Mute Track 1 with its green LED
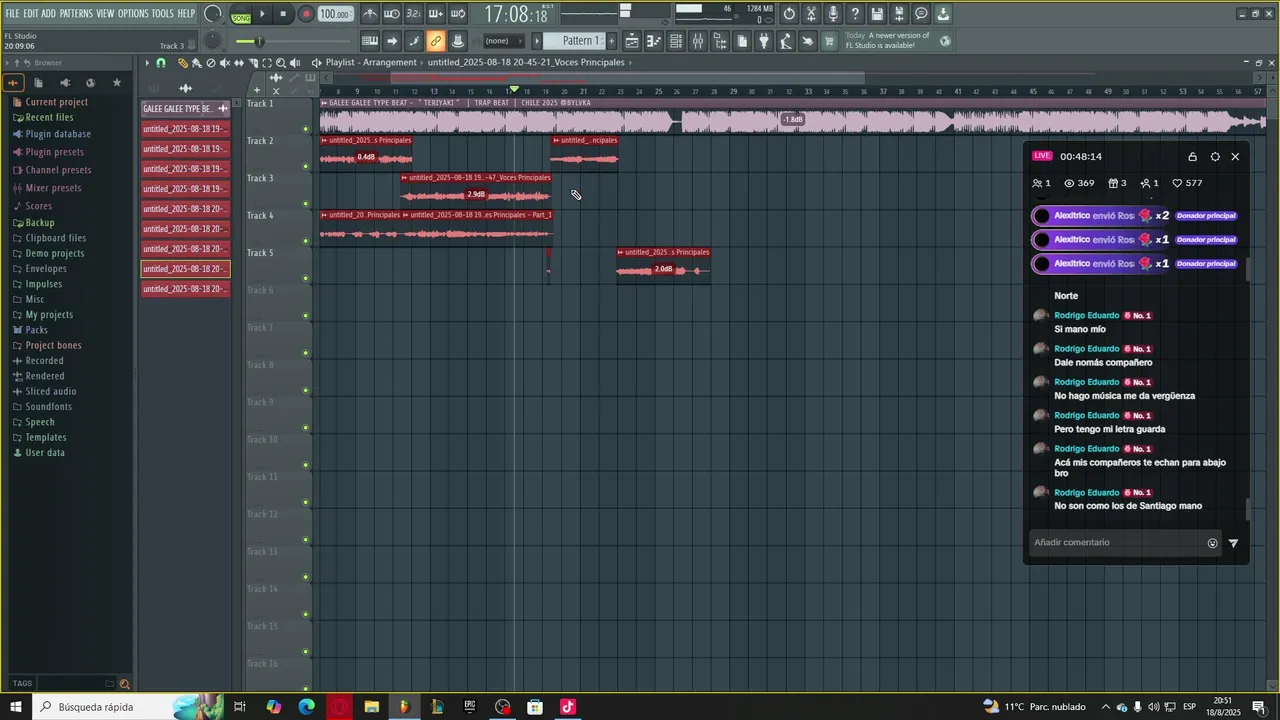Screen dimensions: 1280x720 point(306,129)
